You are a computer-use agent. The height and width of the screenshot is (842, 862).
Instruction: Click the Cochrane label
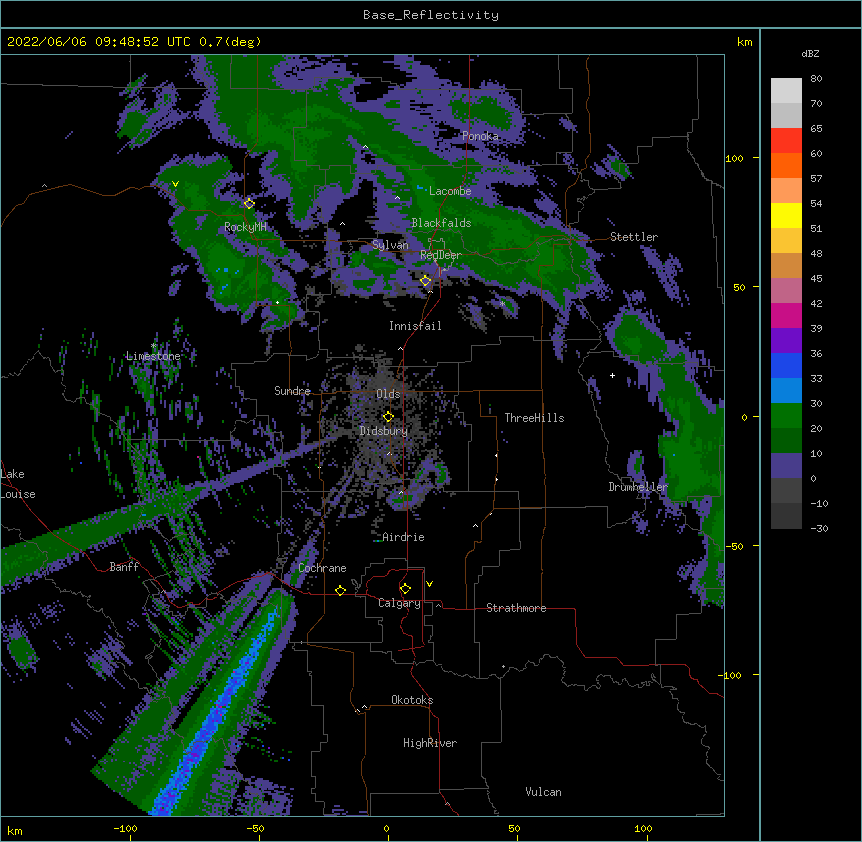coord(322,568)
